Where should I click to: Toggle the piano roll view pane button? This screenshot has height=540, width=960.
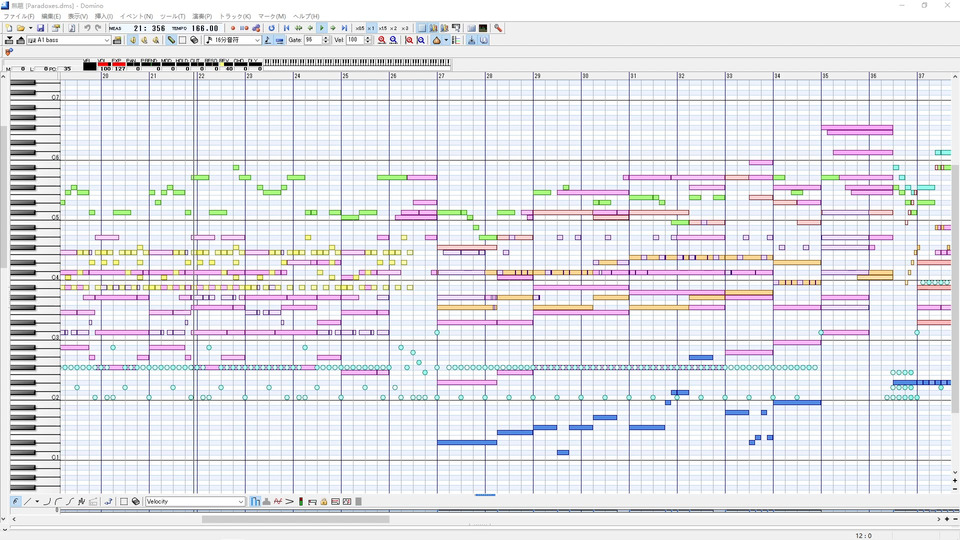click(x=422, y=28)
